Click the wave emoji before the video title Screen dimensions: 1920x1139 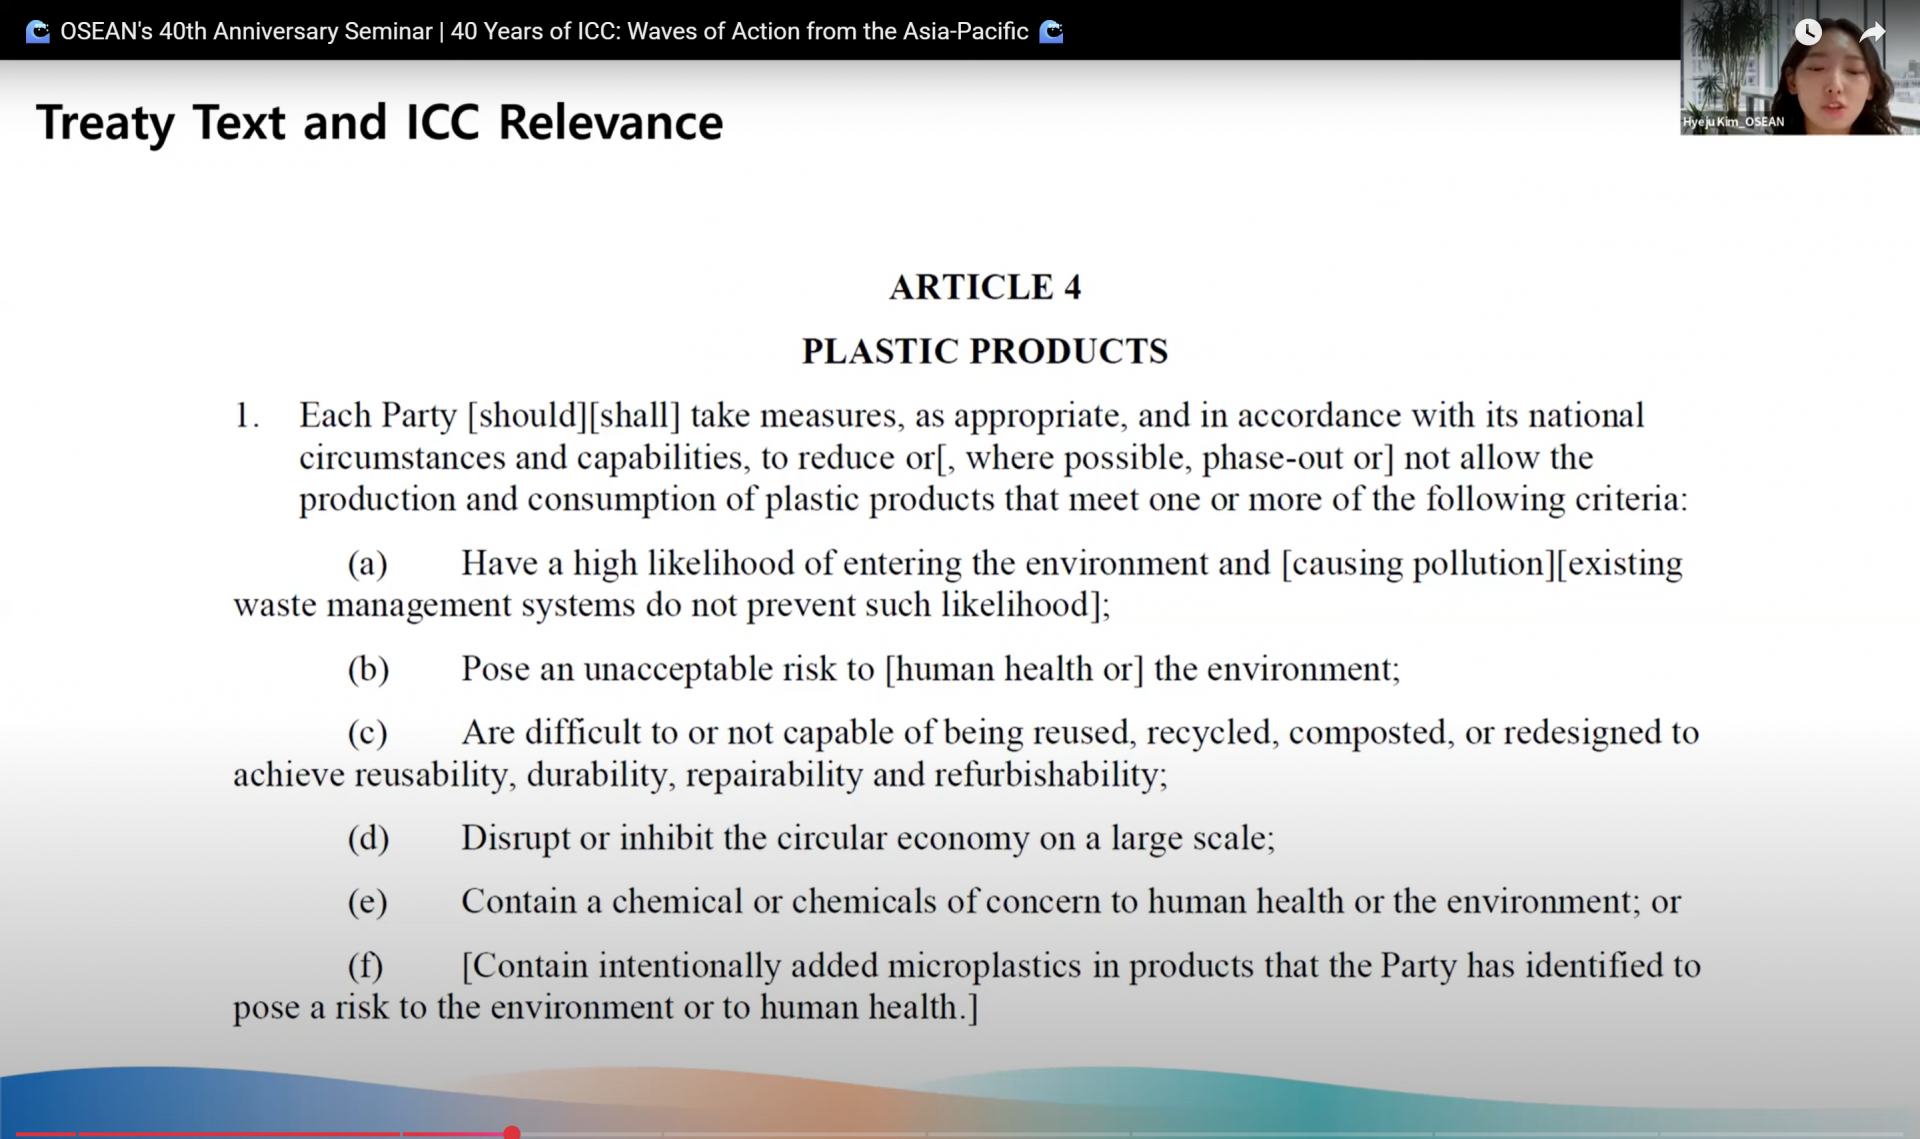click(x=38, y=32)
